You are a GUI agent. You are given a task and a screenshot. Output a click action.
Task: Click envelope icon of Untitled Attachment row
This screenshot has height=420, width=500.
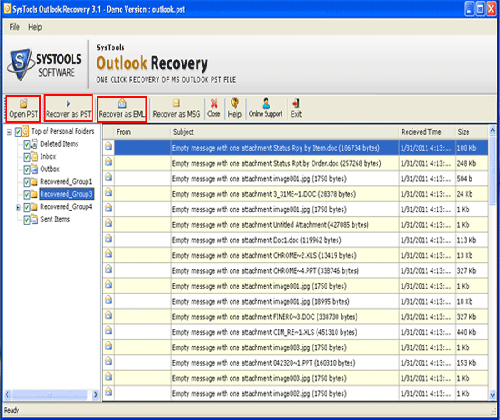108,223
